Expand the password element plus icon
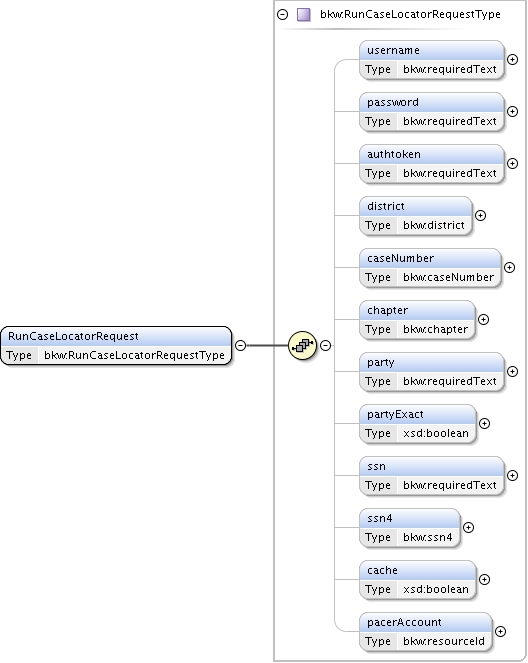 512,112
